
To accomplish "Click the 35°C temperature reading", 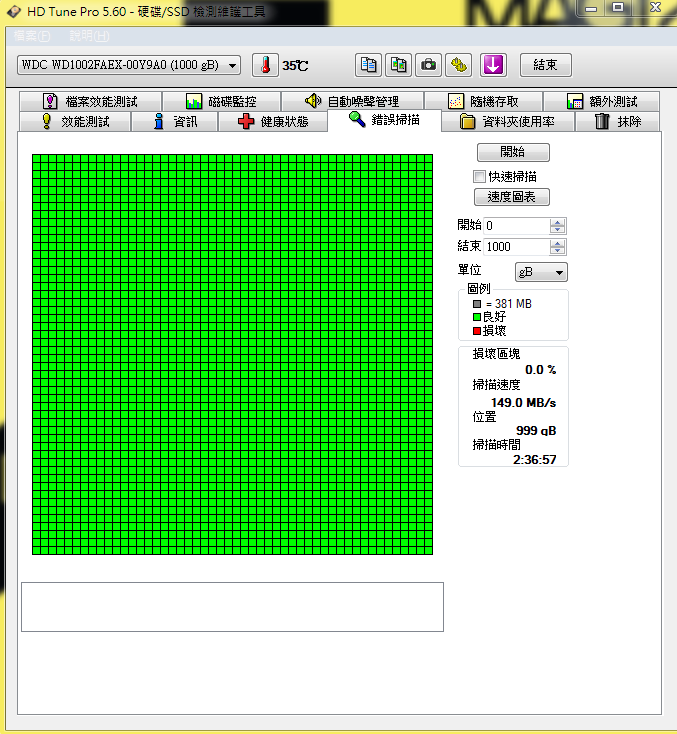I will pyautogui.click(x=295, y=66).
